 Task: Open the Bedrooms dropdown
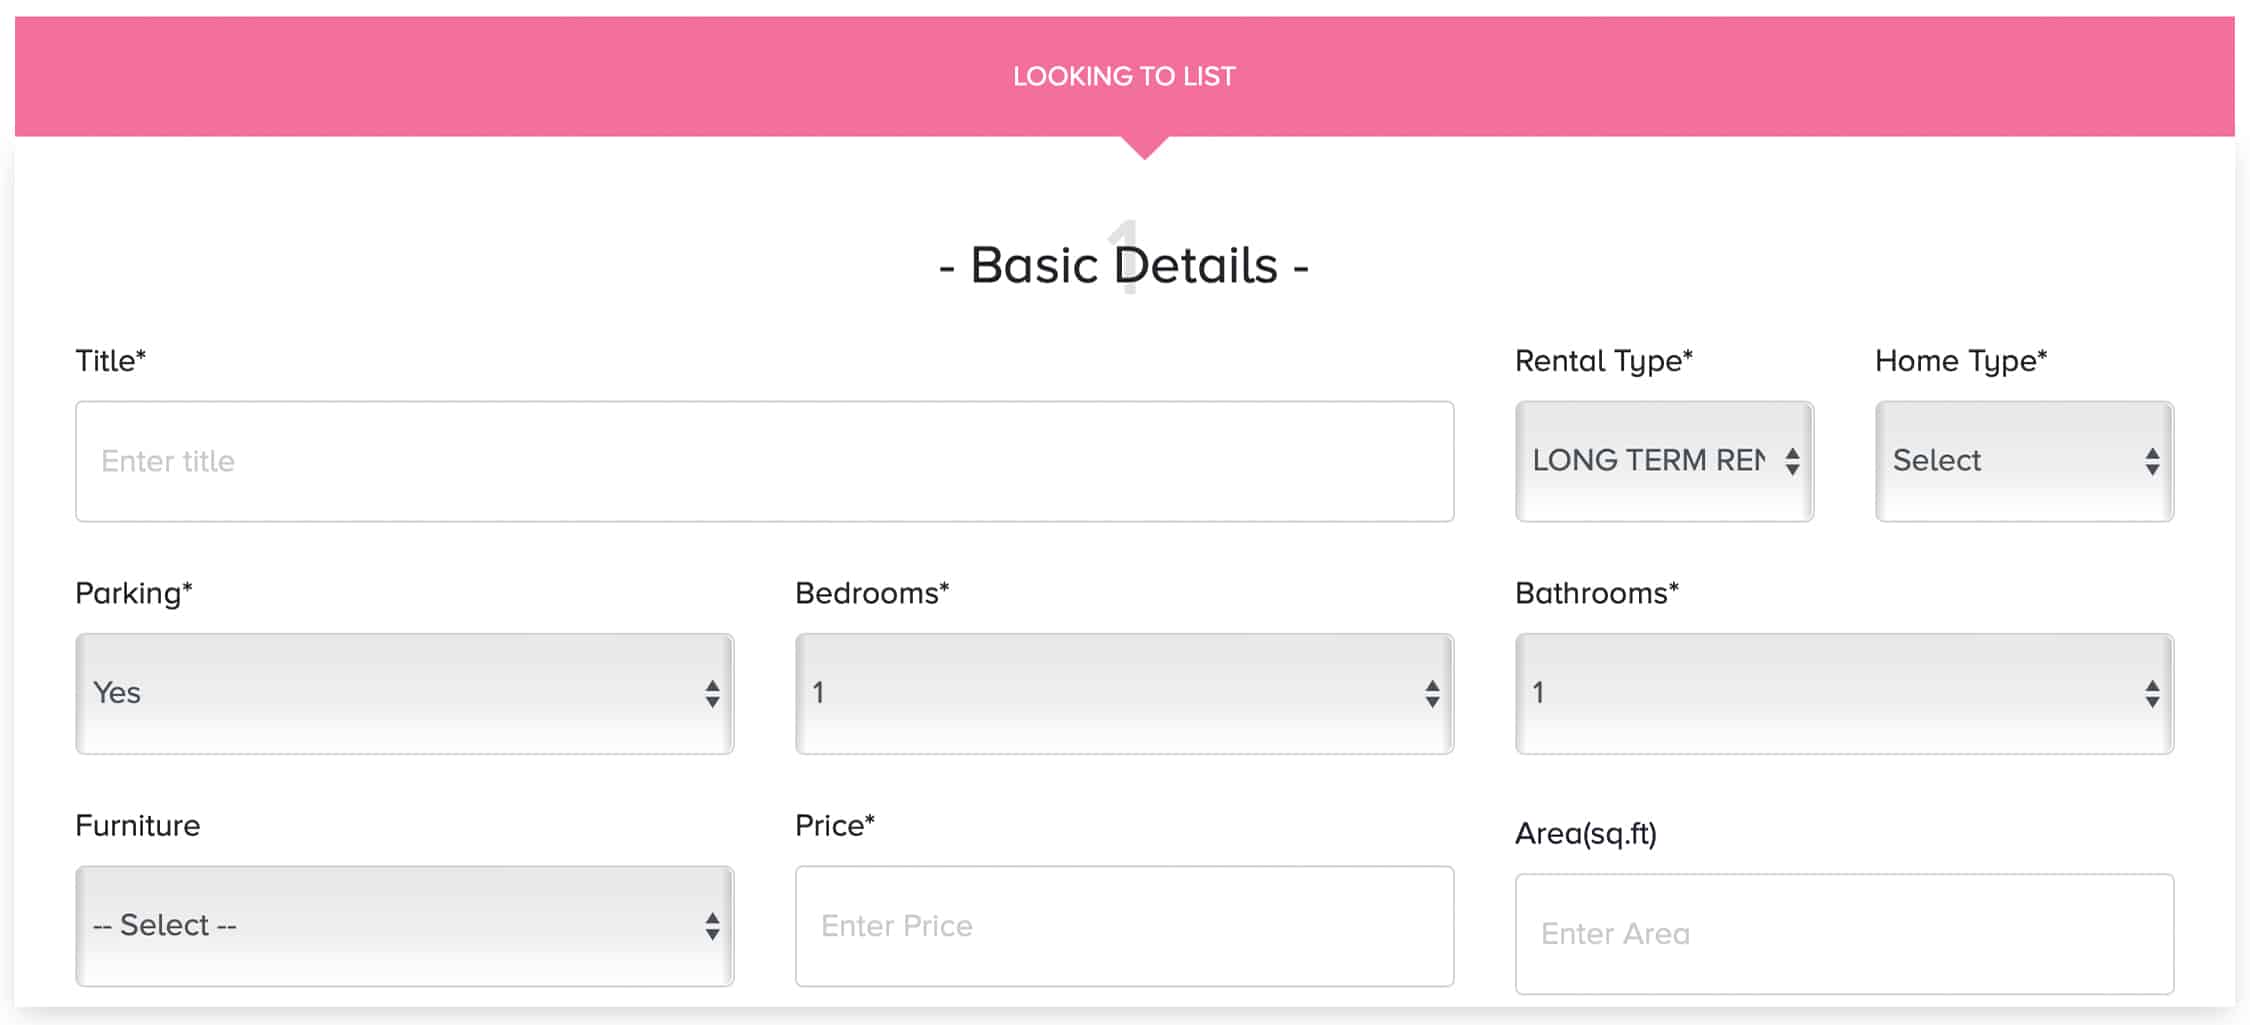(1125, 693)
